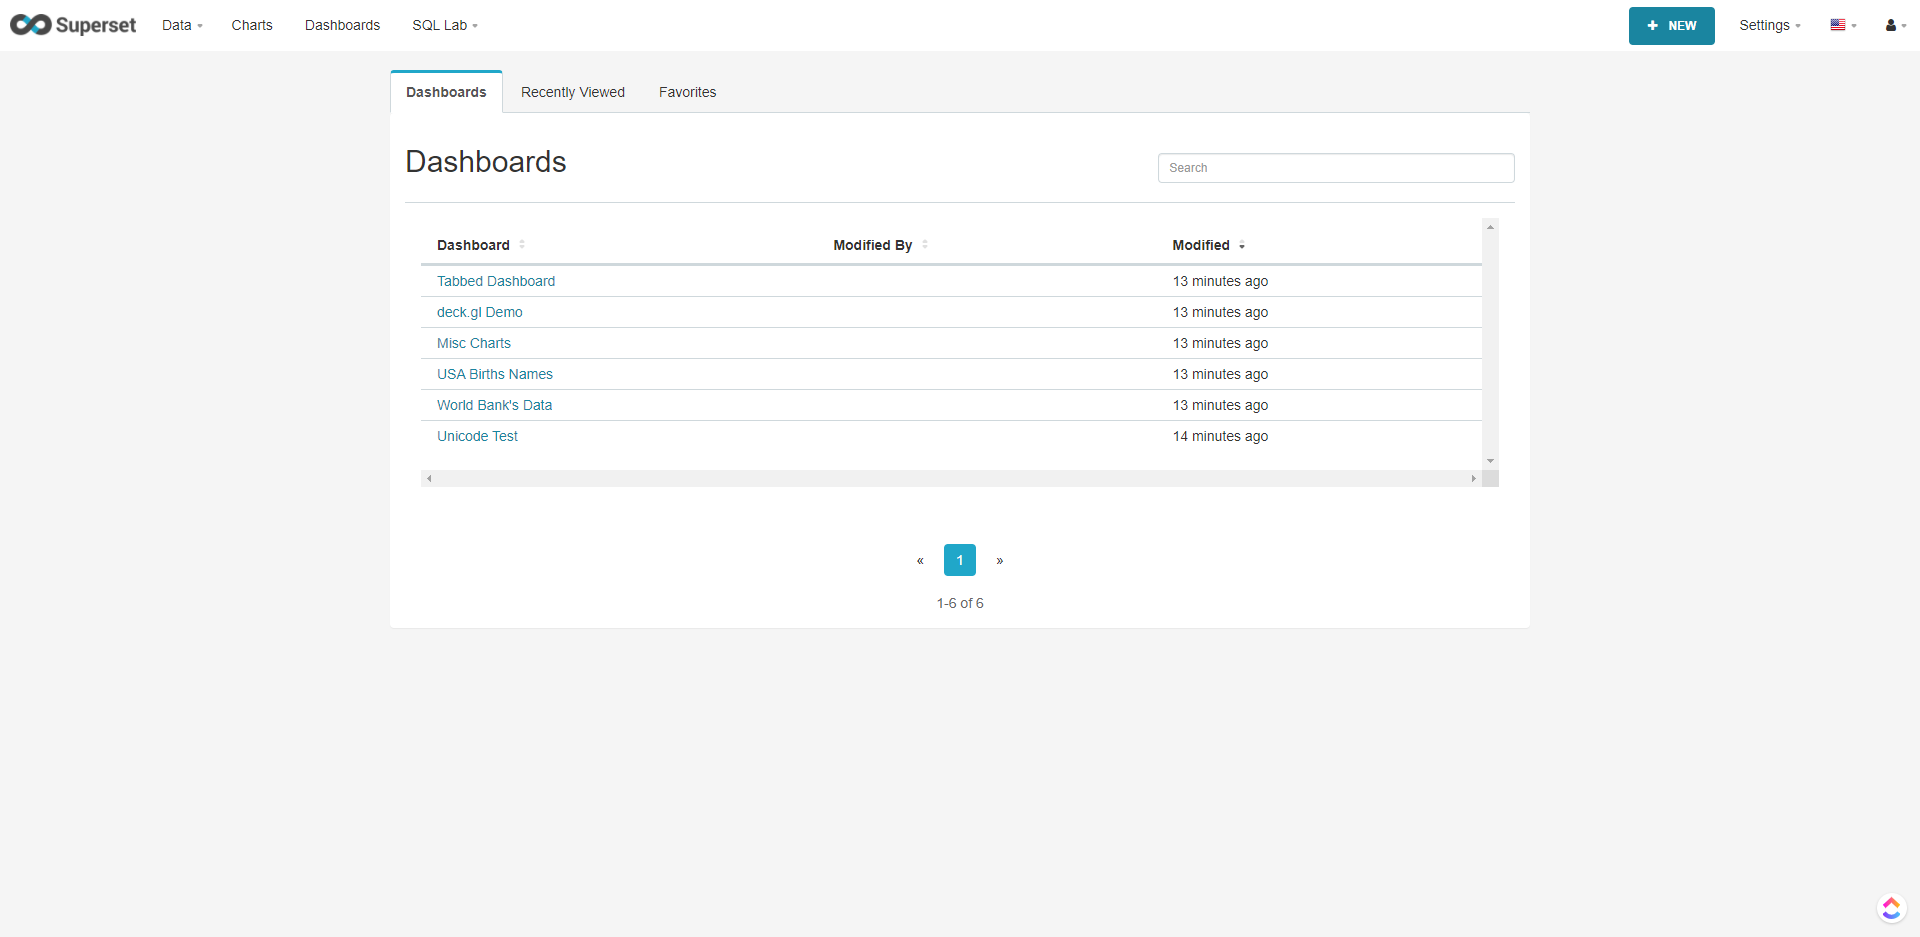Click '13 minutes ago' in Tabbed Dashboard row
The image size is (1920, 937).
[x=1220, y=281]
